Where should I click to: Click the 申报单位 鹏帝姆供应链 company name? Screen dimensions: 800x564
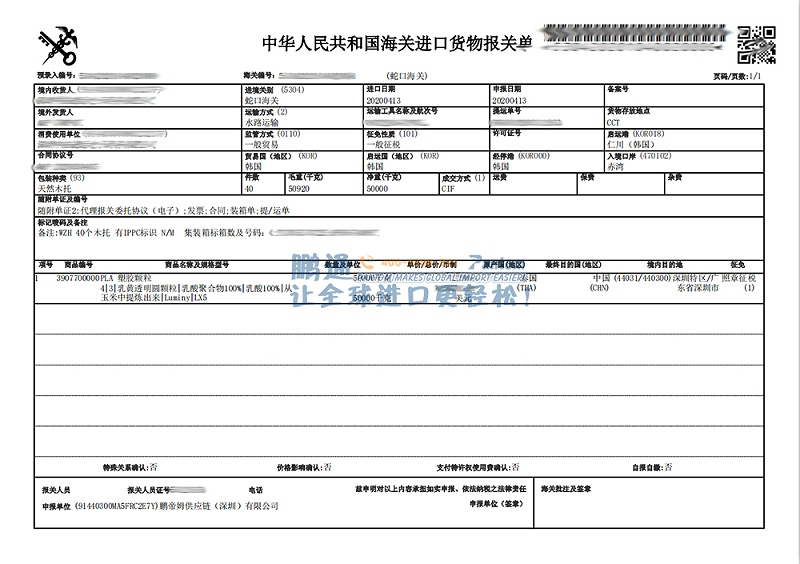point(230,507)
